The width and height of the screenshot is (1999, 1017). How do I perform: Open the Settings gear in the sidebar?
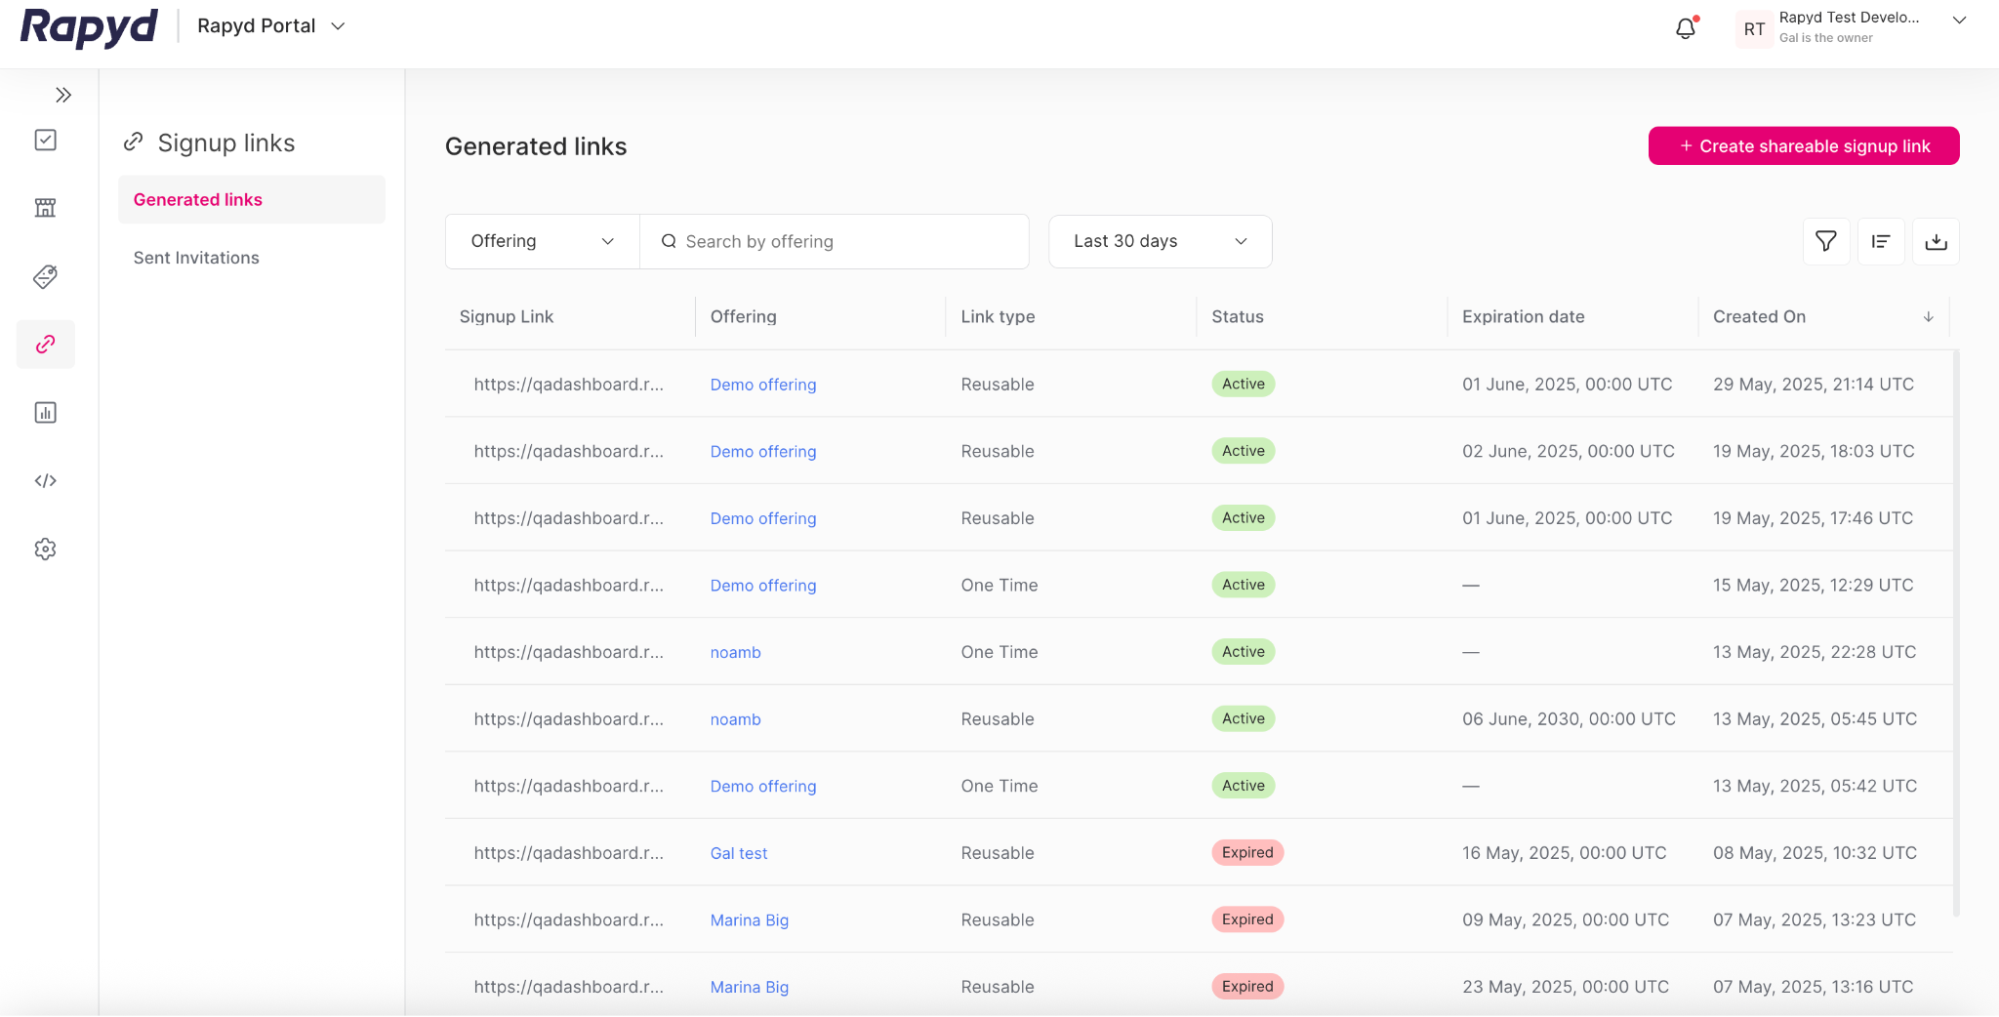click(x=45, y=548)
